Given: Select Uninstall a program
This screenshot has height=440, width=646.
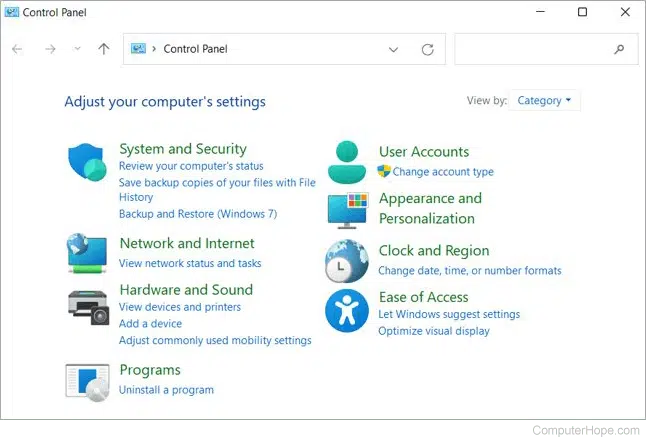Looking at the screenshot, I should pos(166,390).
